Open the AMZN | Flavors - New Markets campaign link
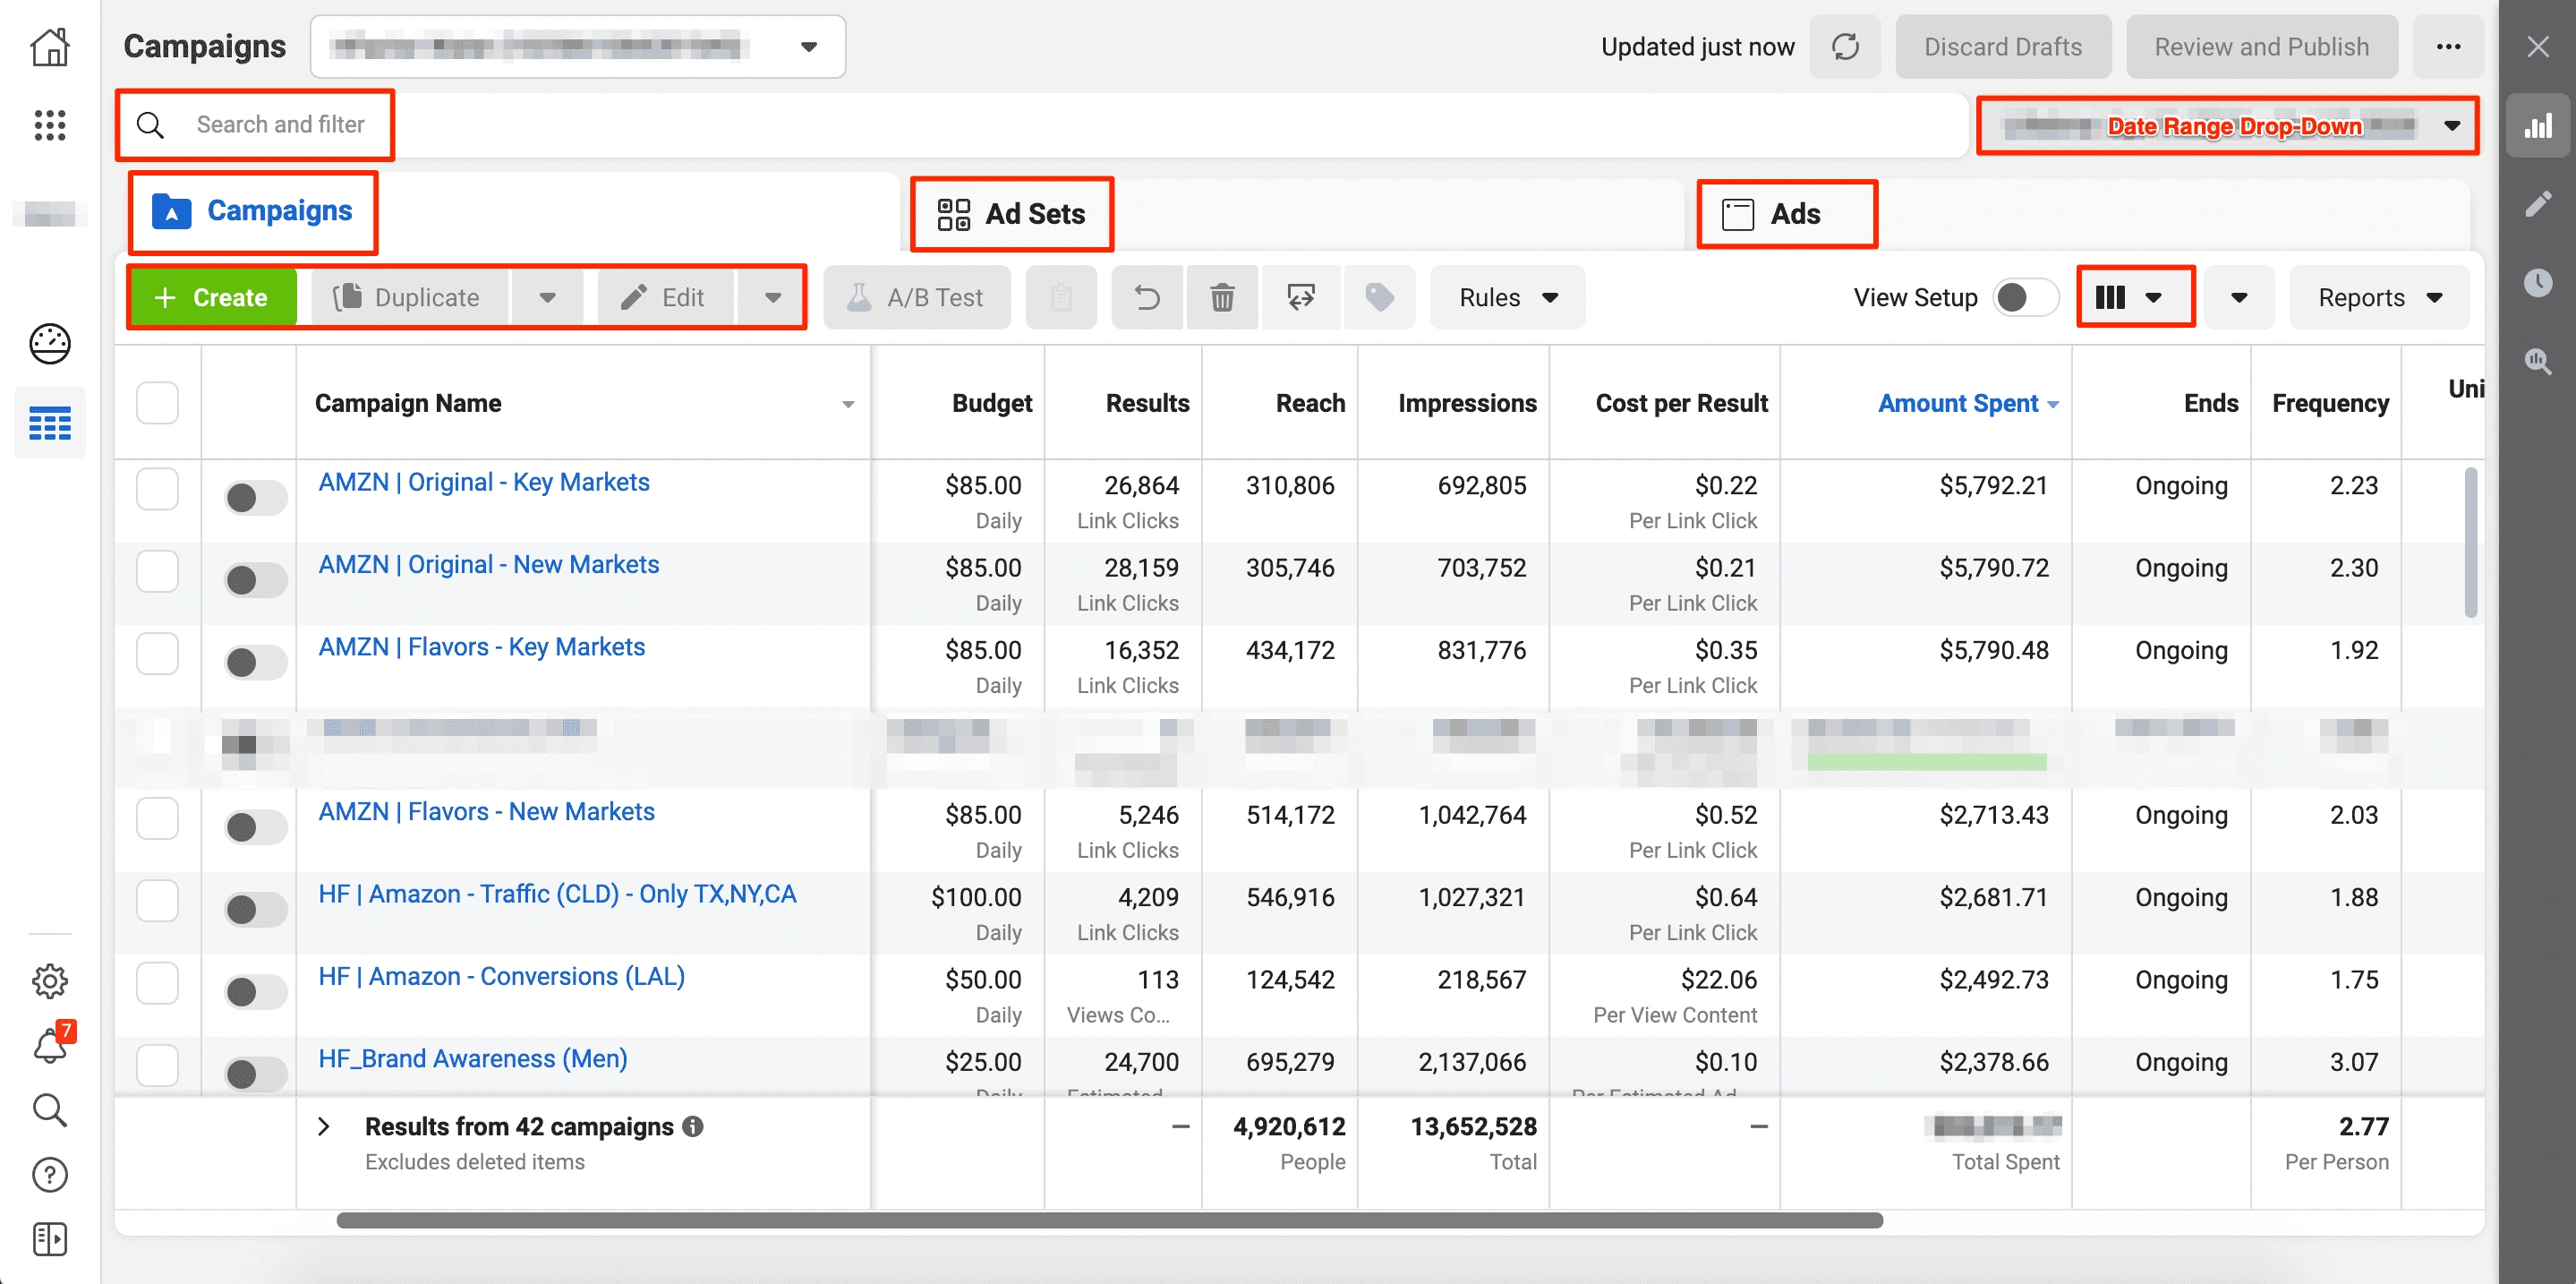 [x=486, y=812]
